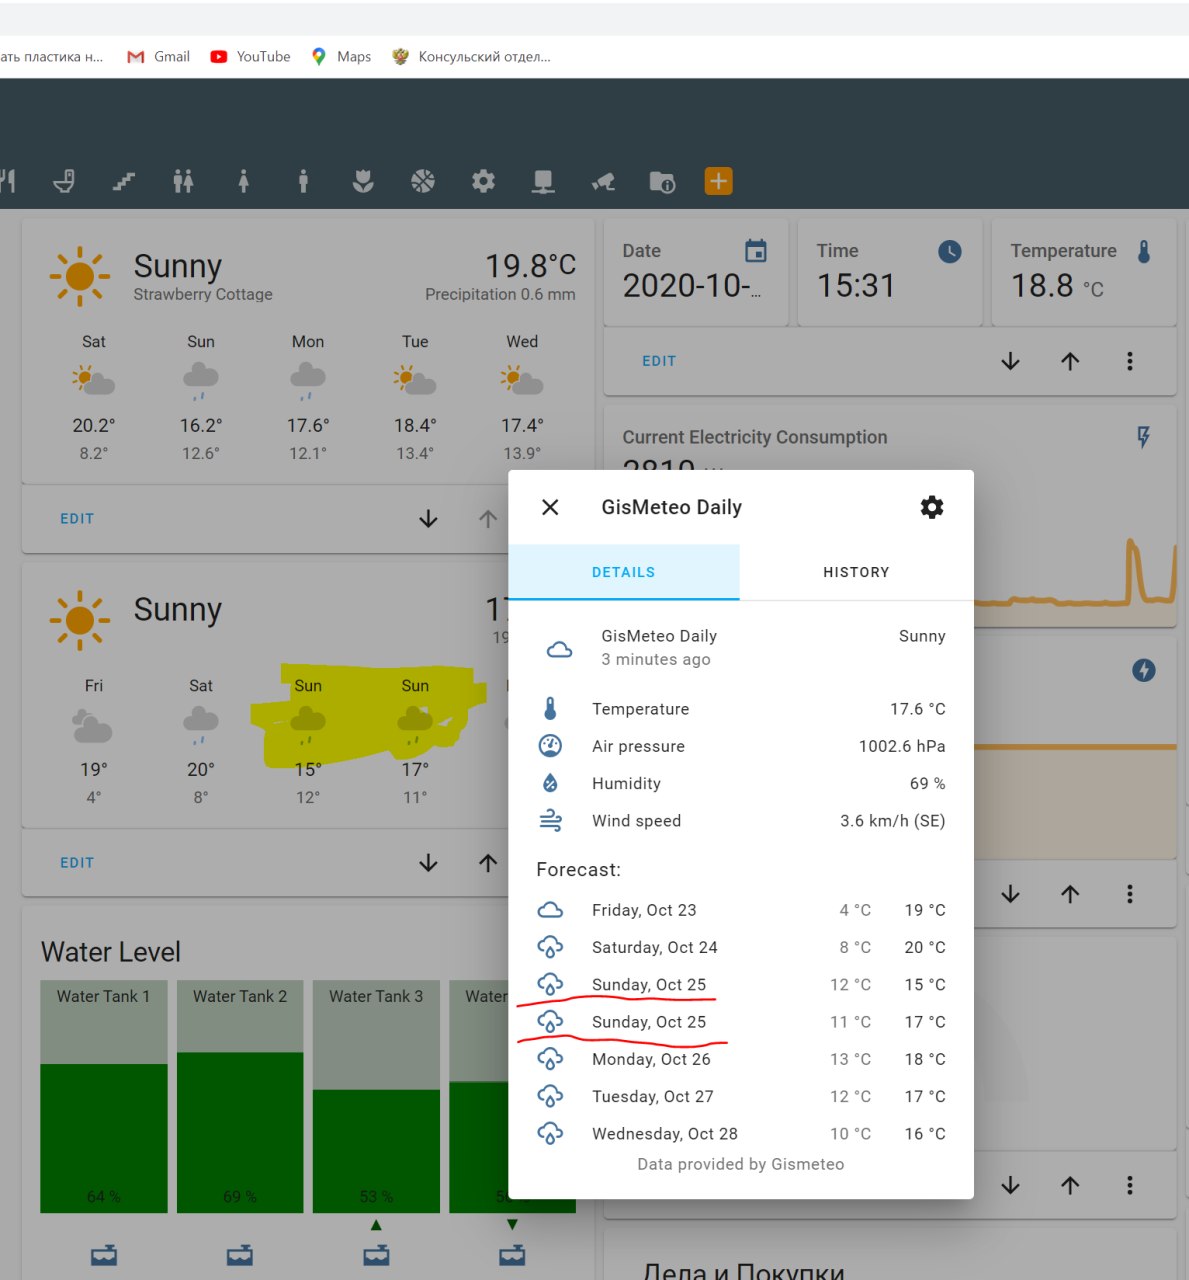
Task: Click Water Tank 2 level bar
Action: pos(240,1097)
